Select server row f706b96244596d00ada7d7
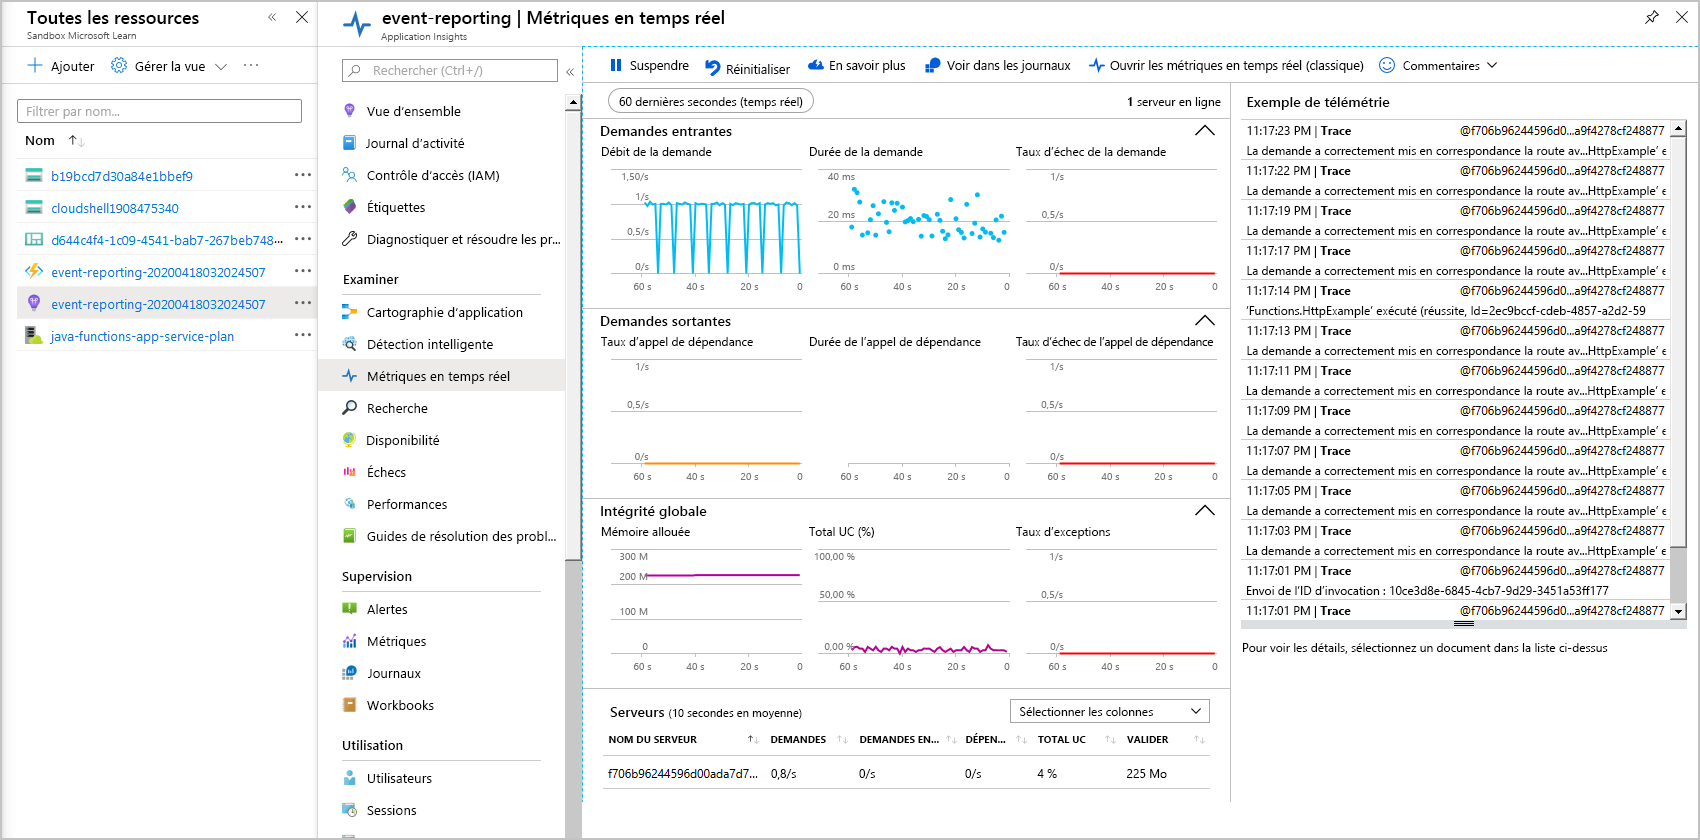Screen dimensions: 1700x840 (906, 773)
